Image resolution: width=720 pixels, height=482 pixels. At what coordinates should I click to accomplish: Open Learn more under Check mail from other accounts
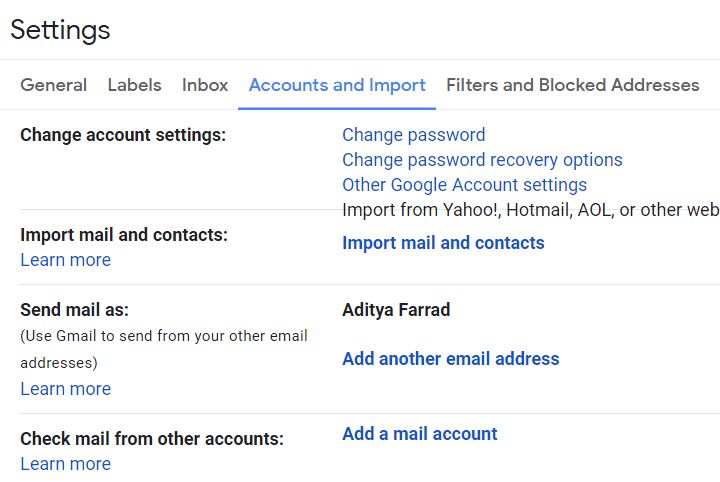tap(65, 464)
